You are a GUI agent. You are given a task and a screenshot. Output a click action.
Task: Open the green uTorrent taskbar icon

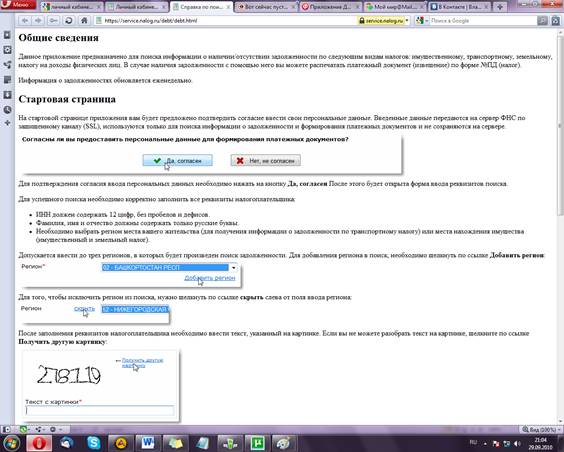click(257, 443)
